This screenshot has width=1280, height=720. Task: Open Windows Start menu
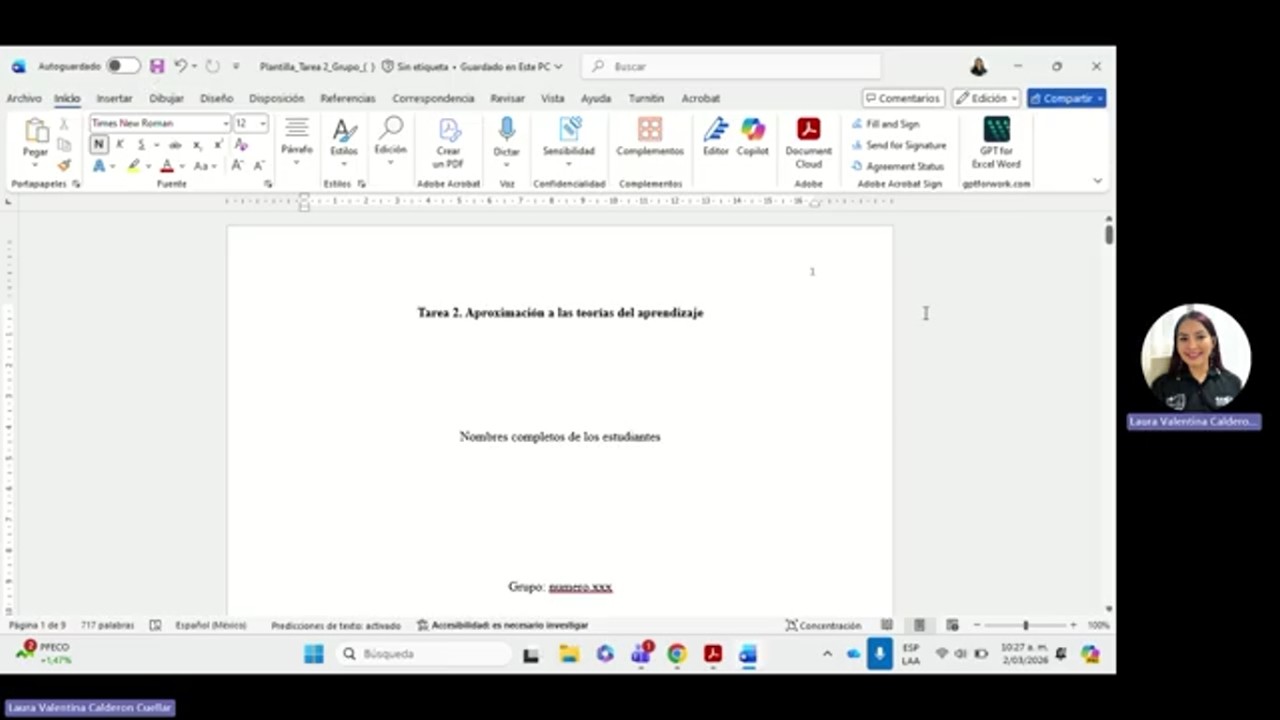(314, 654)
